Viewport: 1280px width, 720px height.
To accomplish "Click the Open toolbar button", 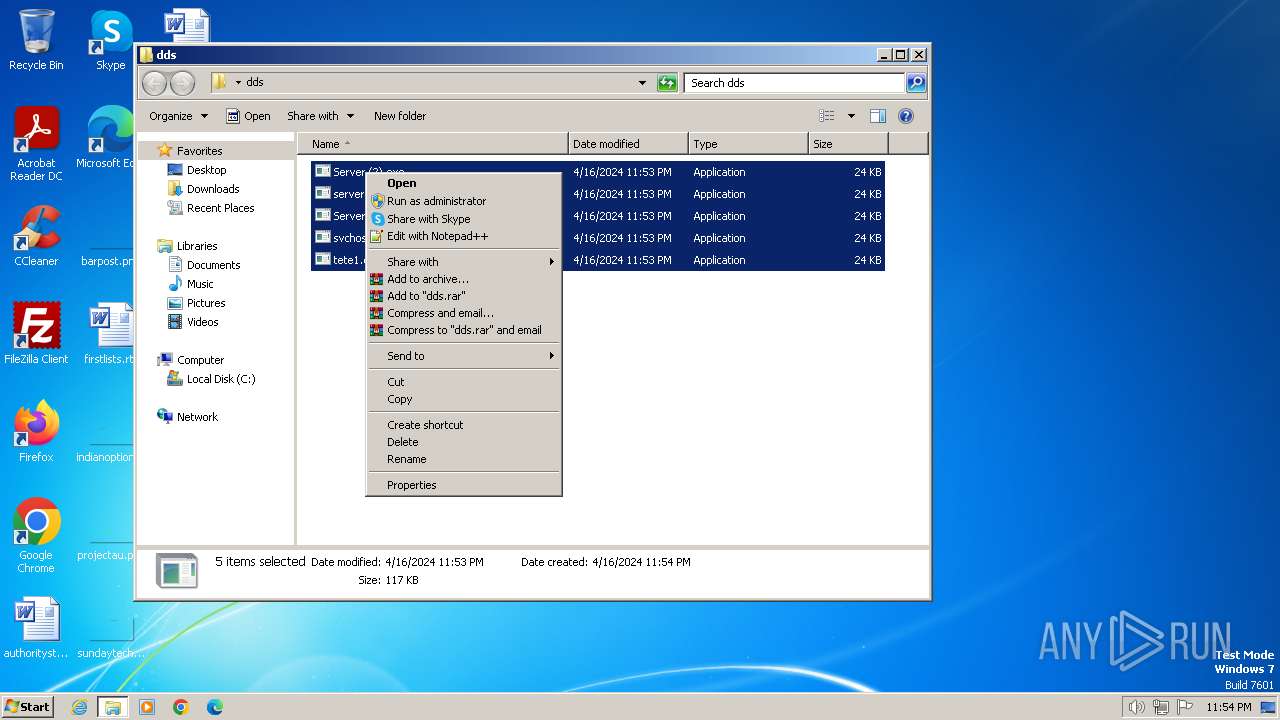I will [x=248, y=116].
